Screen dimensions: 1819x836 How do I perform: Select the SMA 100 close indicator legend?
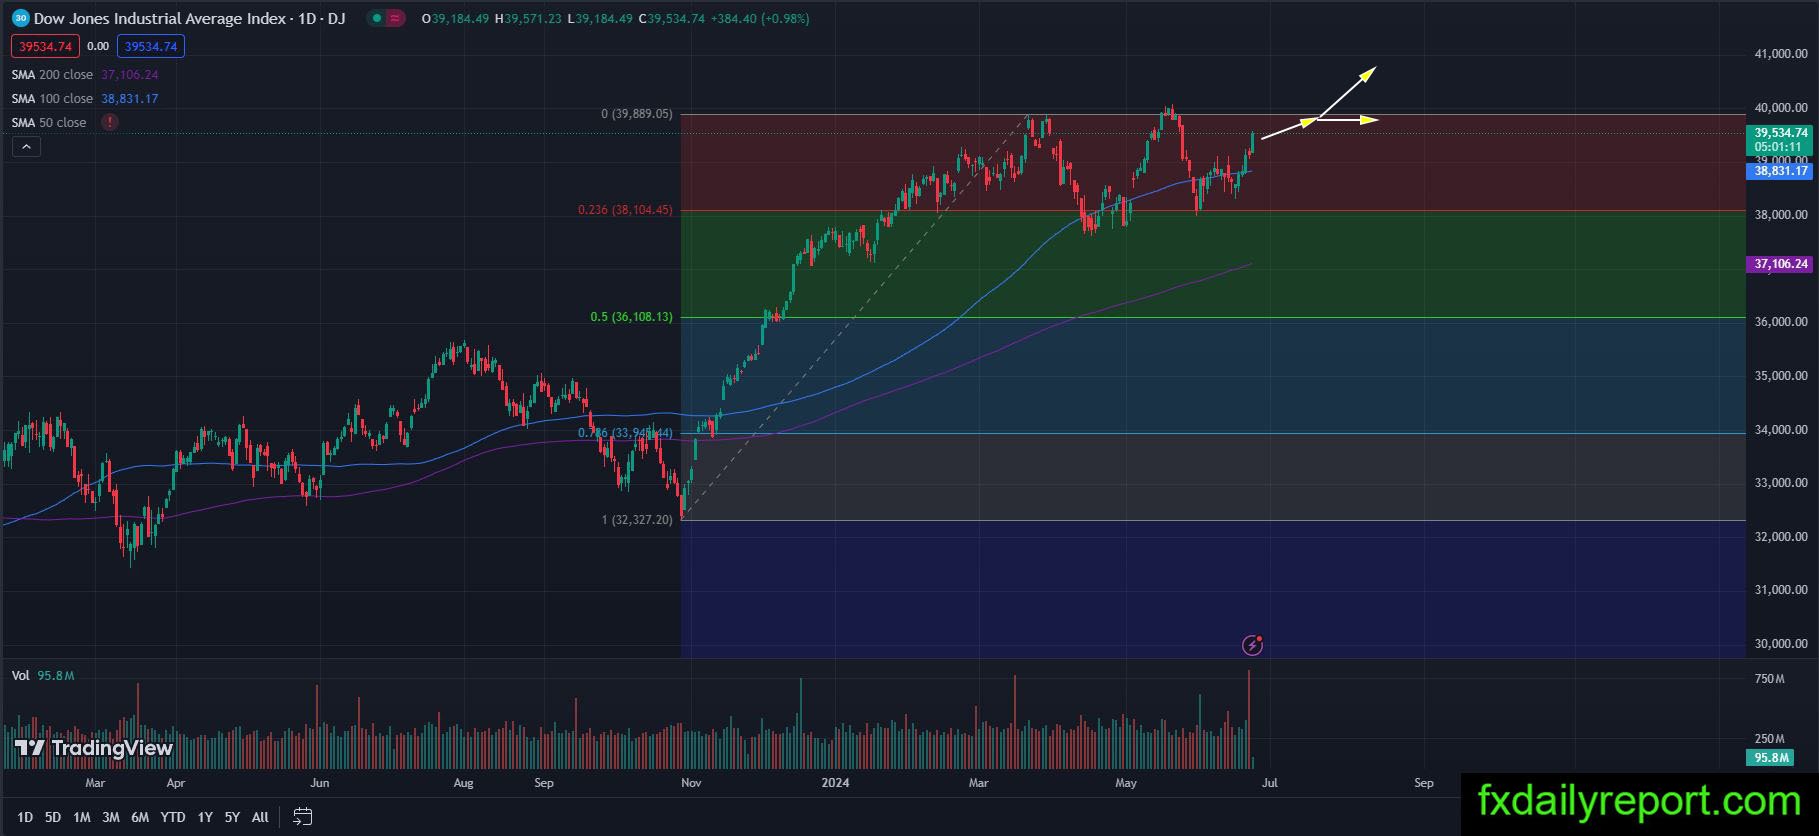pos(52,98)
